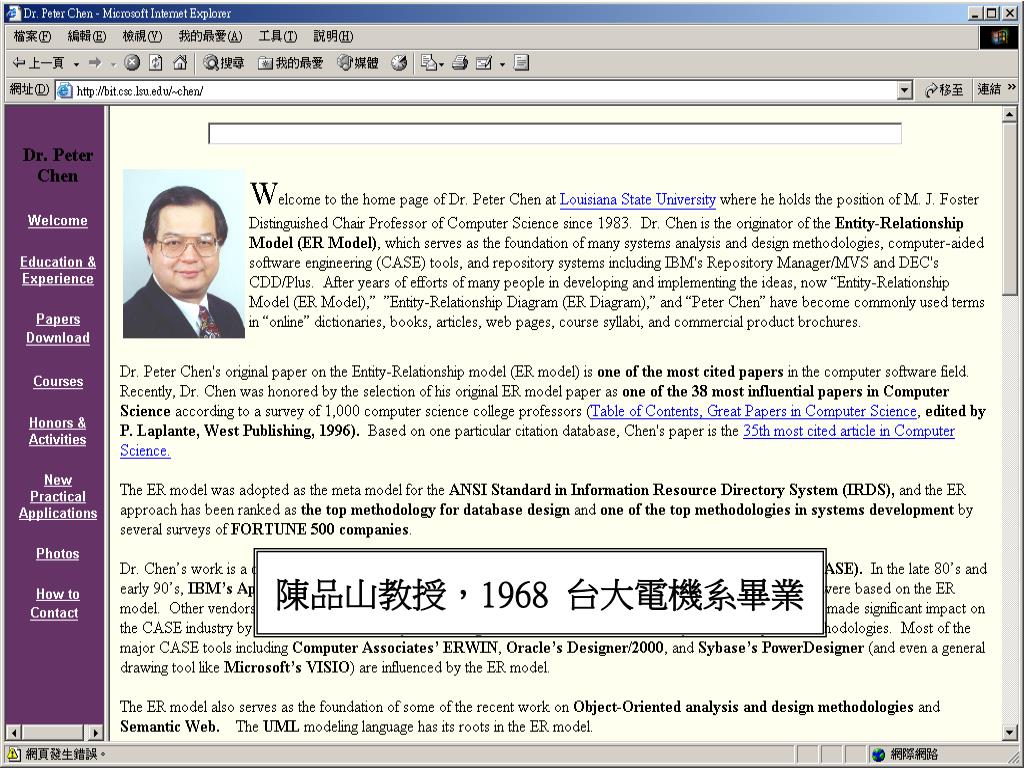Open the Education & Experience link

tap(57, 270)
